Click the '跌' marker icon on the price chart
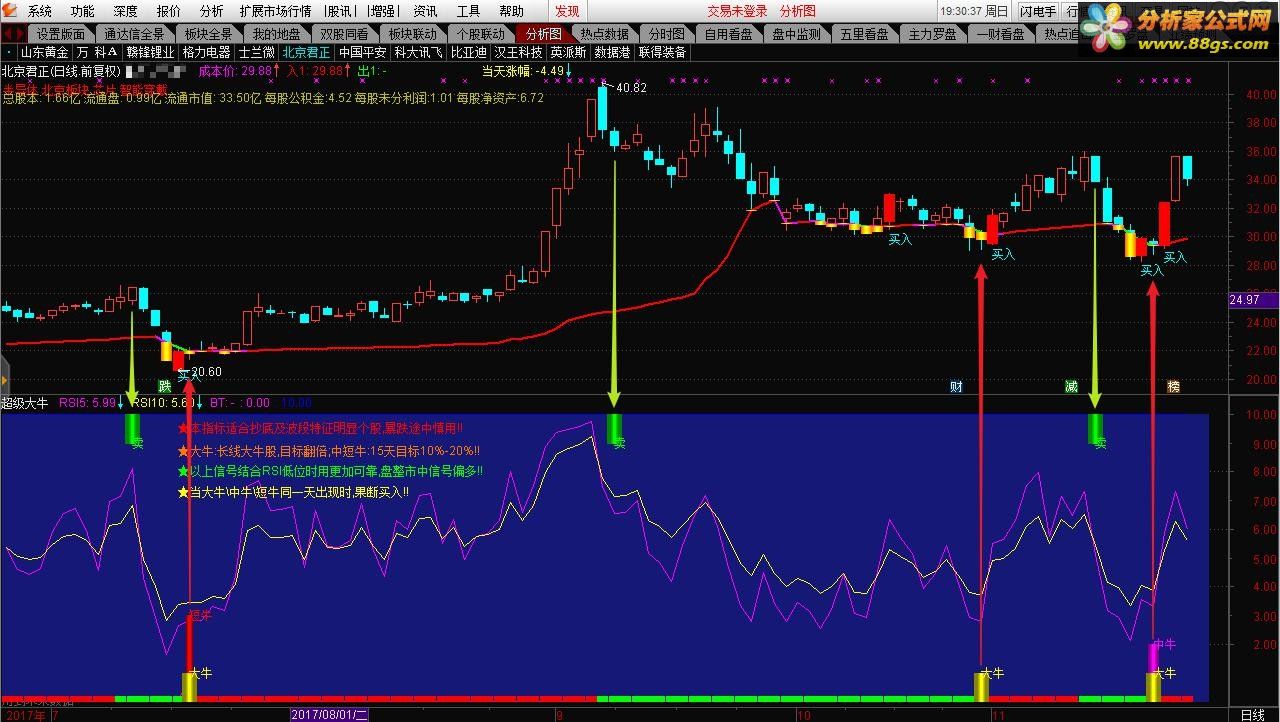 pos(164,386)
